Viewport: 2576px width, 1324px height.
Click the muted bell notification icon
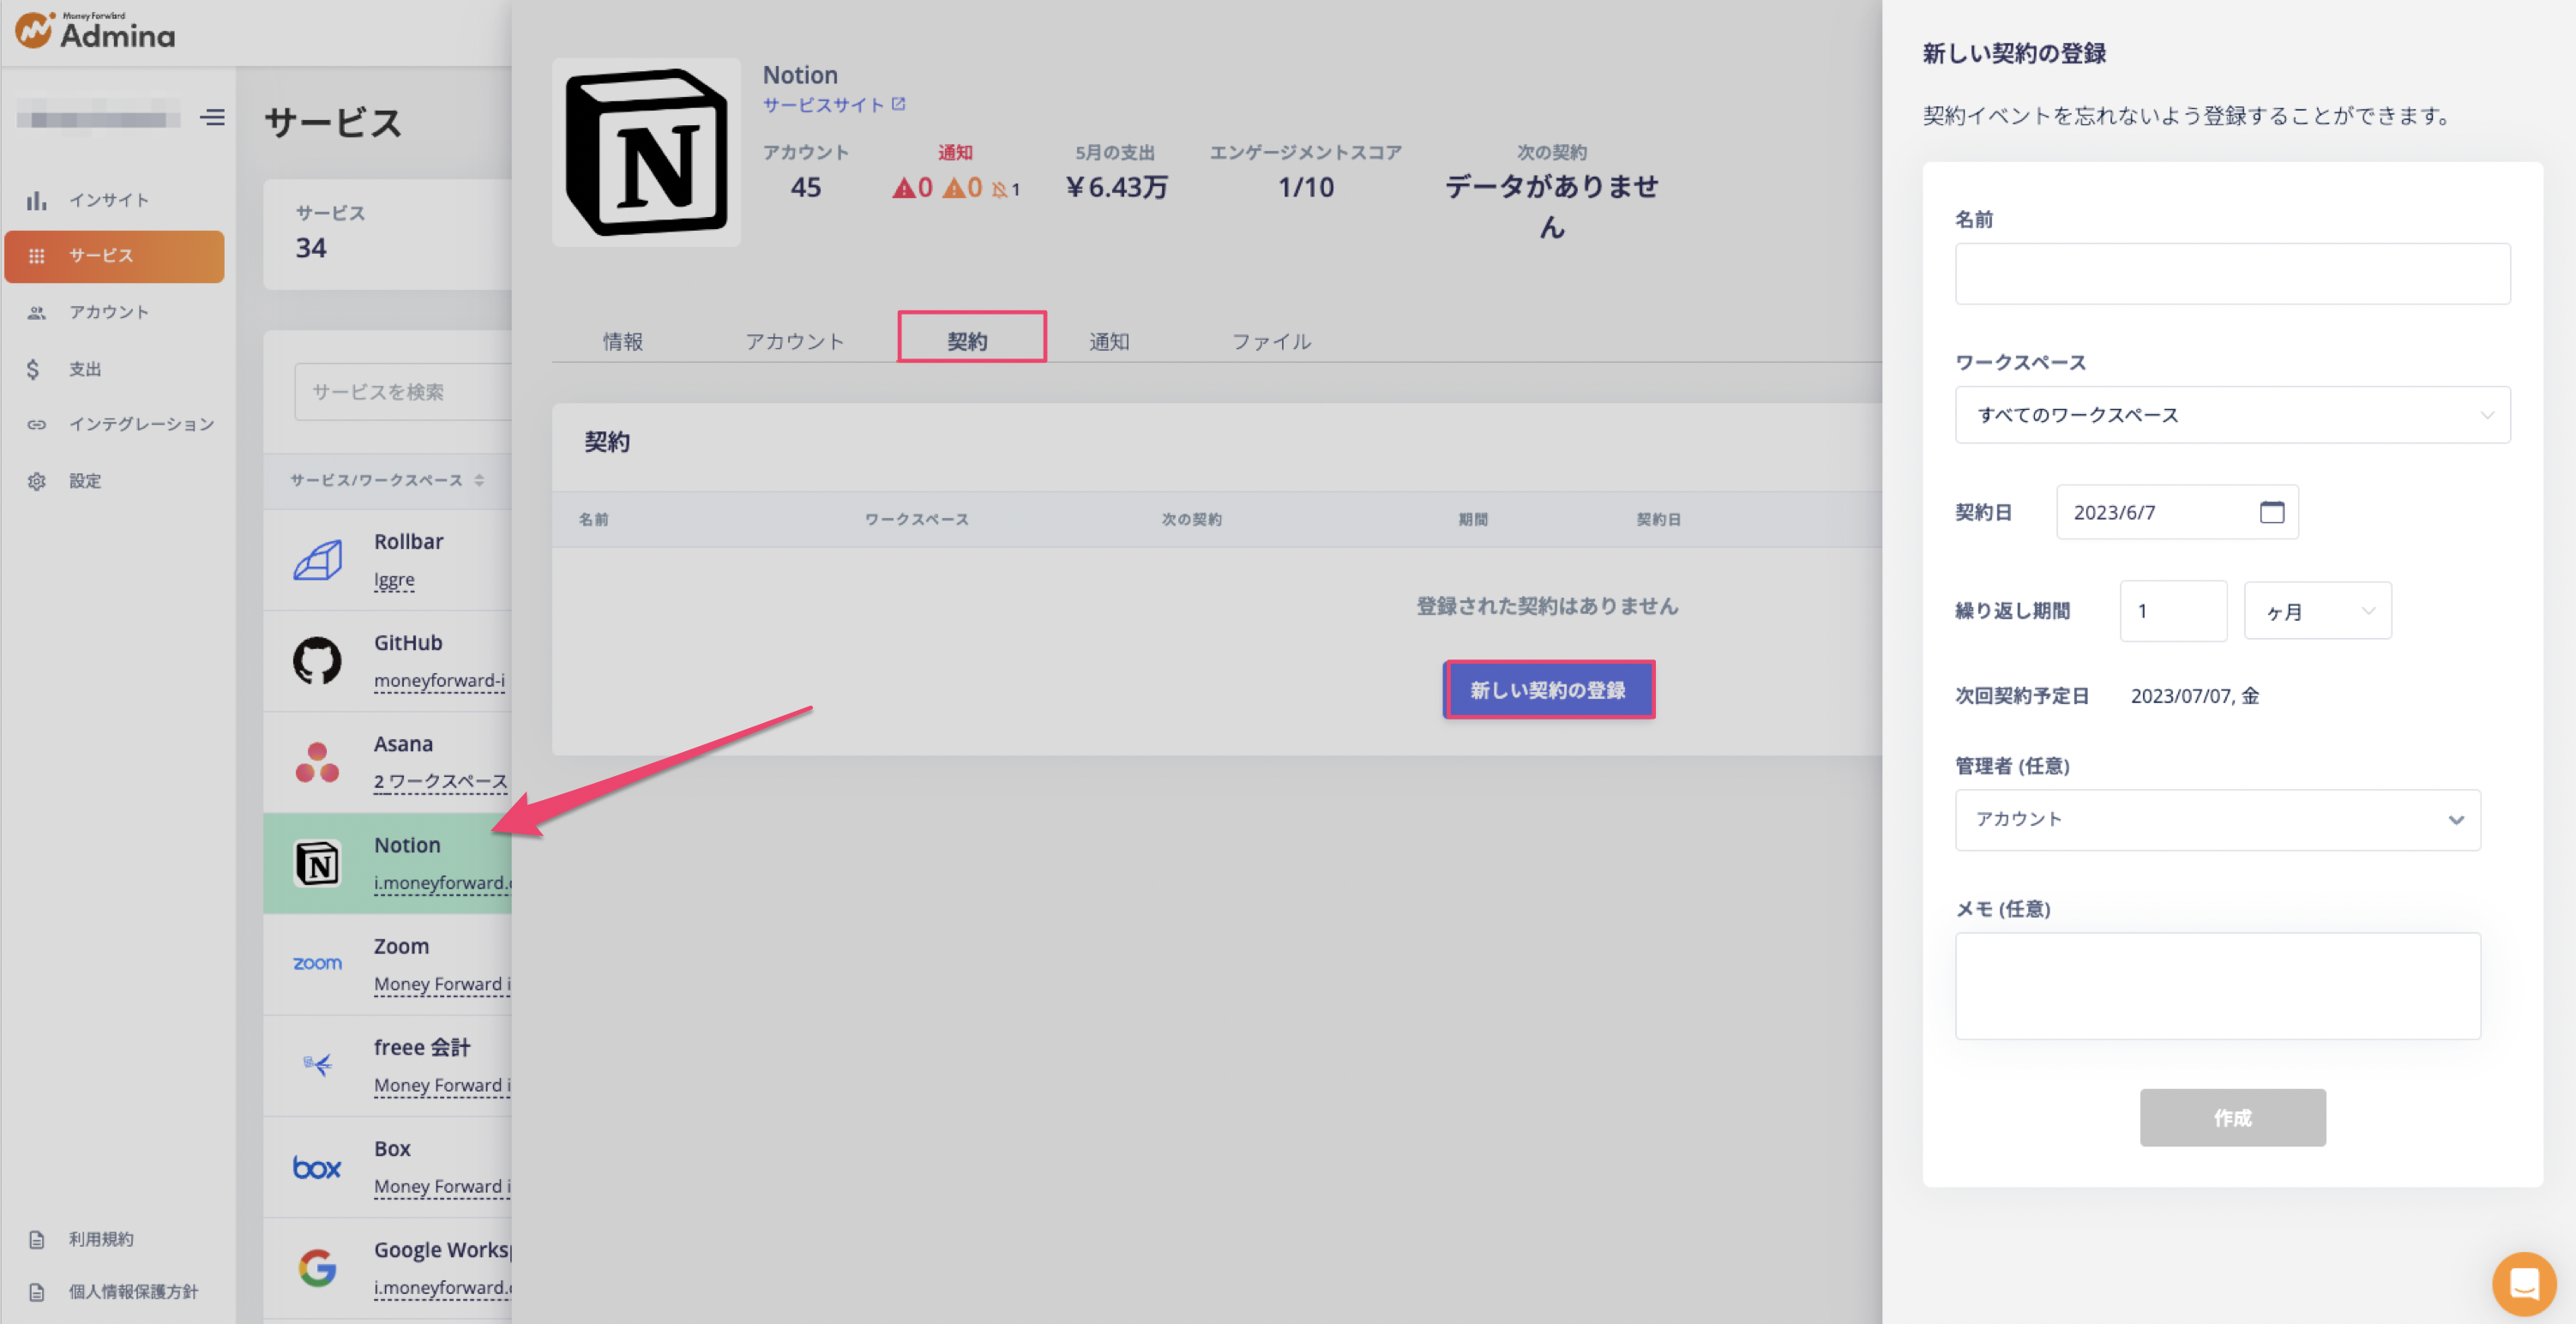[x=999, y=189]
